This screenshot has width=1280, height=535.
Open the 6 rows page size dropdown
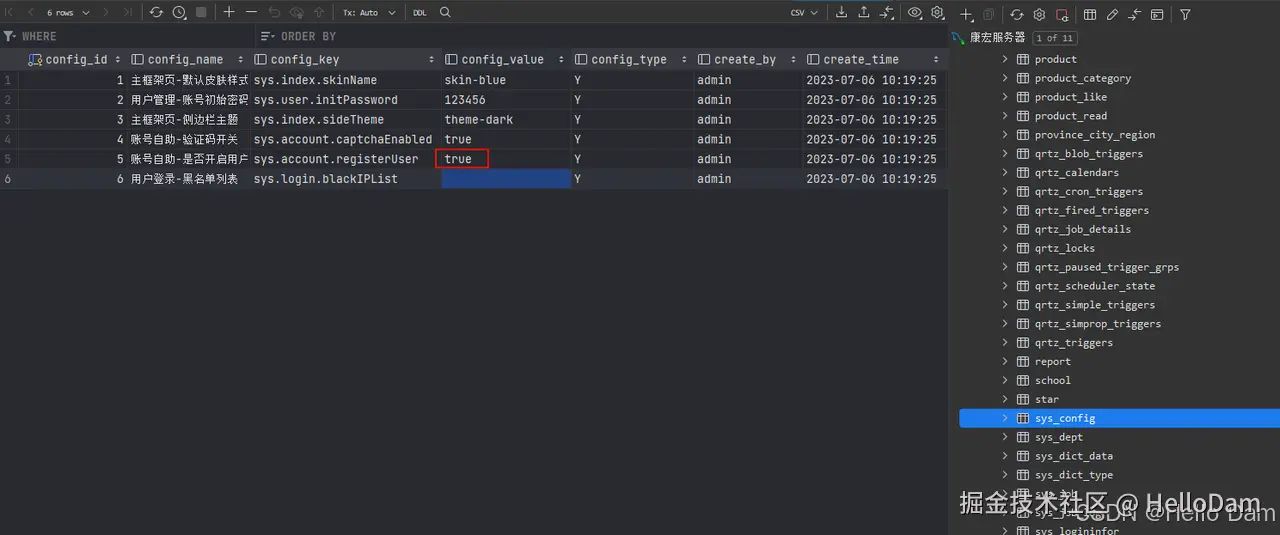(x=68, y=13)
